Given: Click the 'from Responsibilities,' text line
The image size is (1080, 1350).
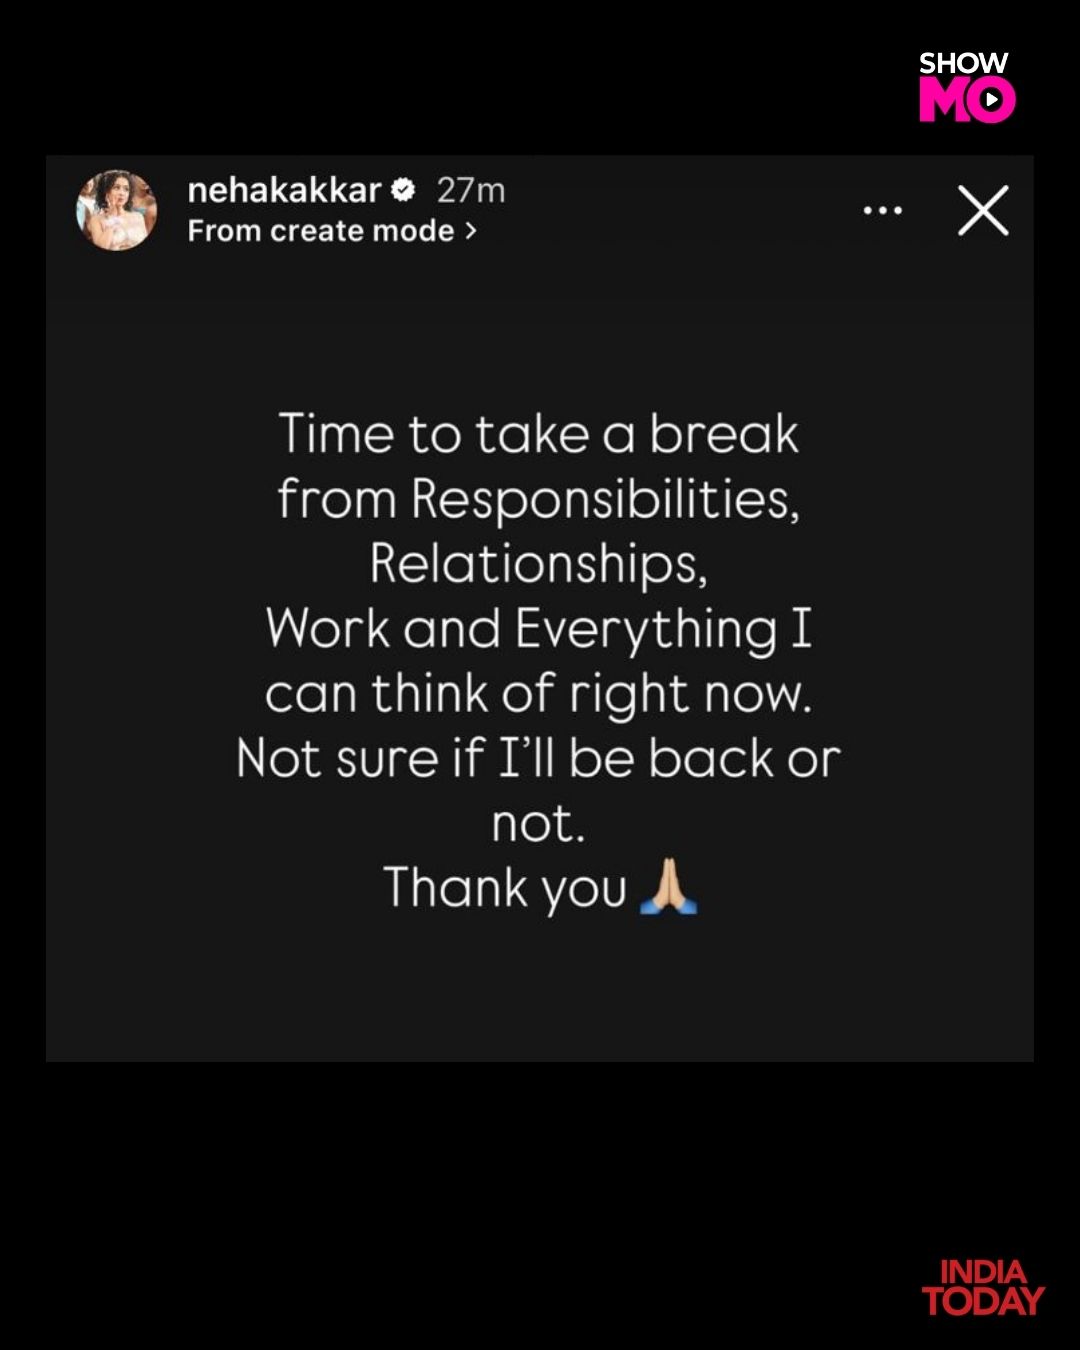Looking at the screenshot, I should point(539,499).
